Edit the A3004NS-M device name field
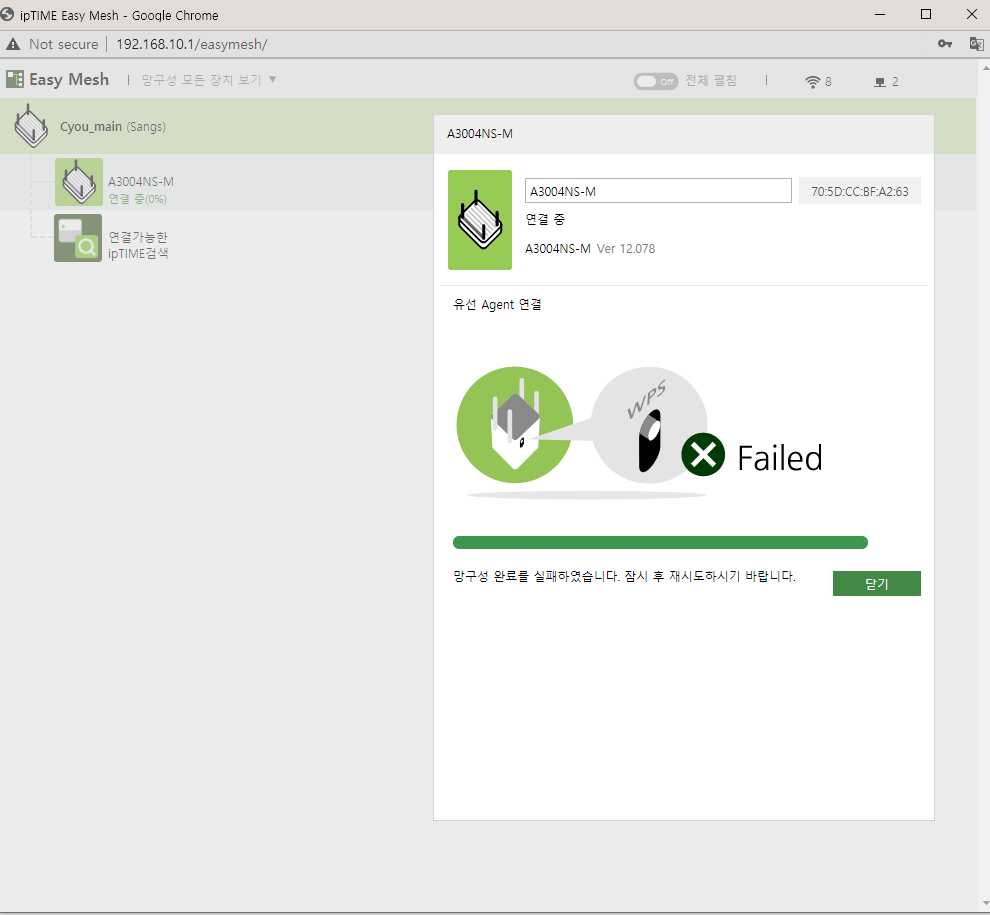This screenshot has width=990, height=915. click(x=658, y=191)
